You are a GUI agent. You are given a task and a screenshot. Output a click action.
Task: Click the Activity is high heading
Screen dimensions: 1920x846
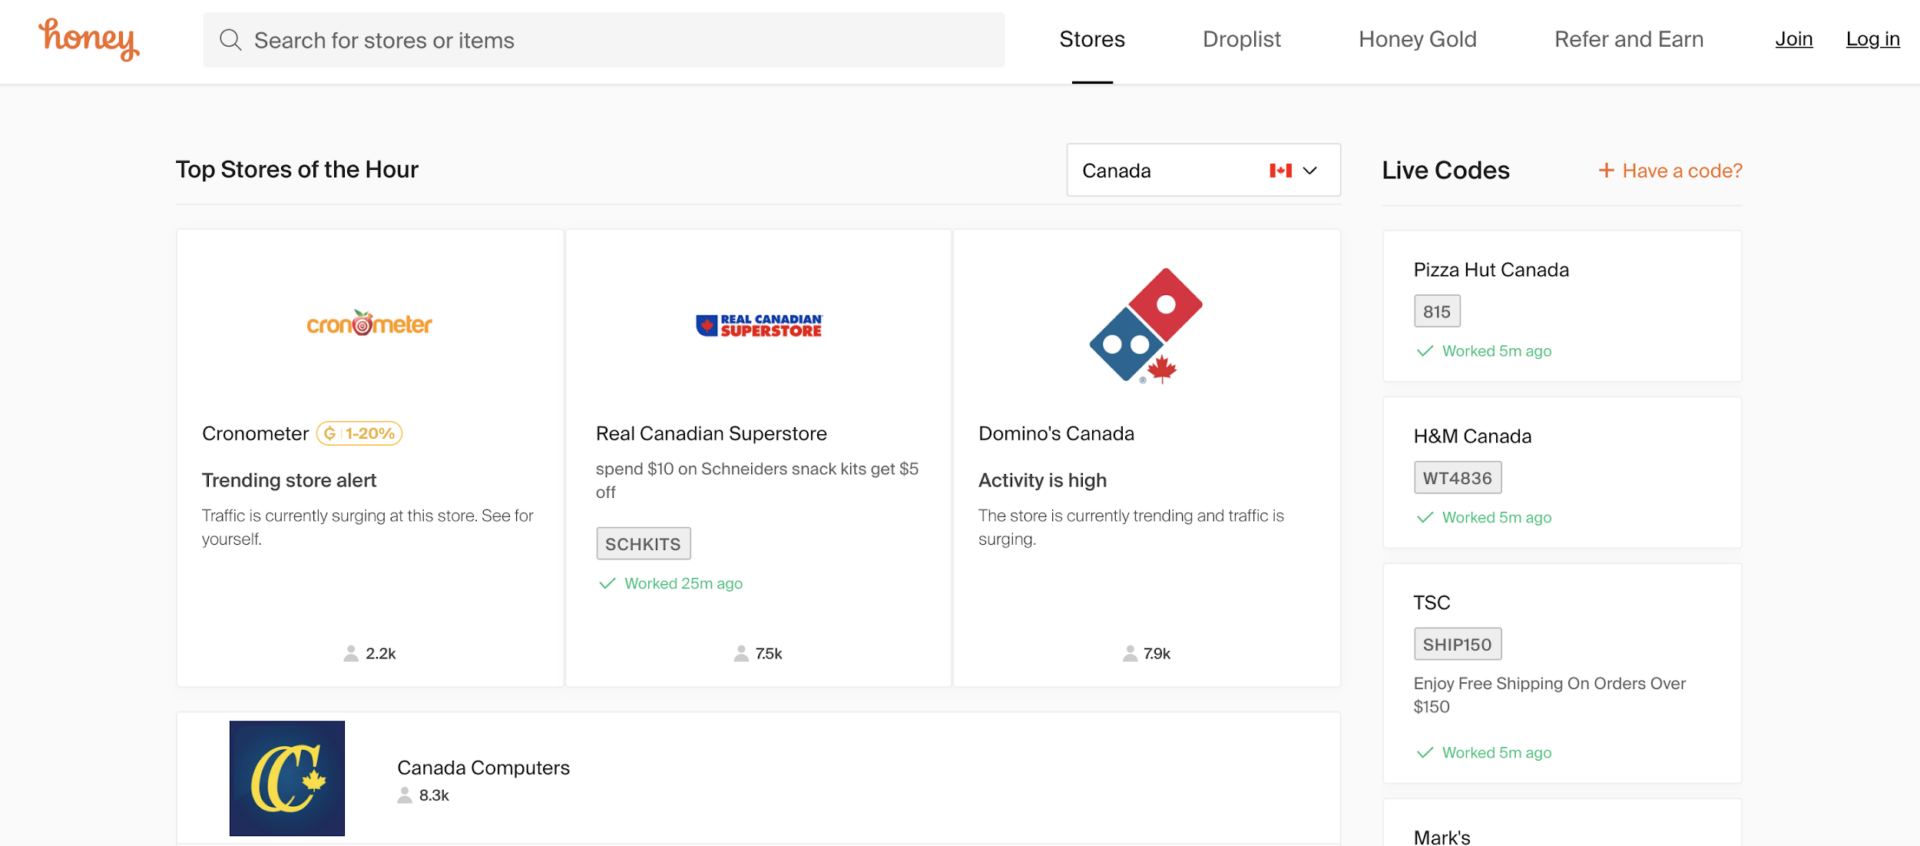(x=1042, y=480)
